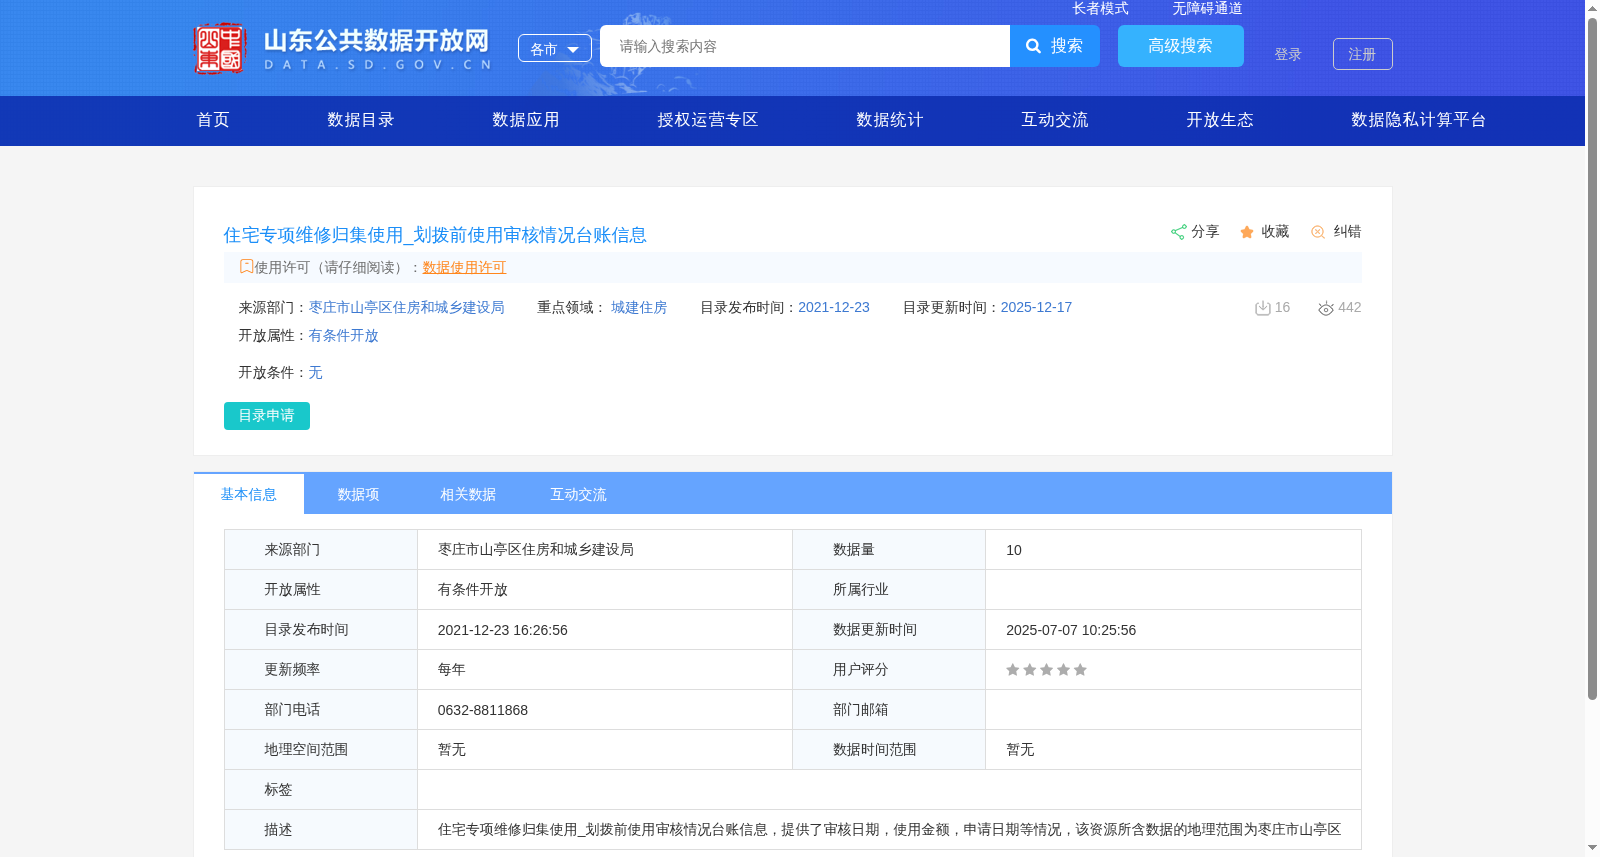Open the 数据隐私计算平台 menu item
The height and width of the screenshot is (857, 1600).
1419,120
